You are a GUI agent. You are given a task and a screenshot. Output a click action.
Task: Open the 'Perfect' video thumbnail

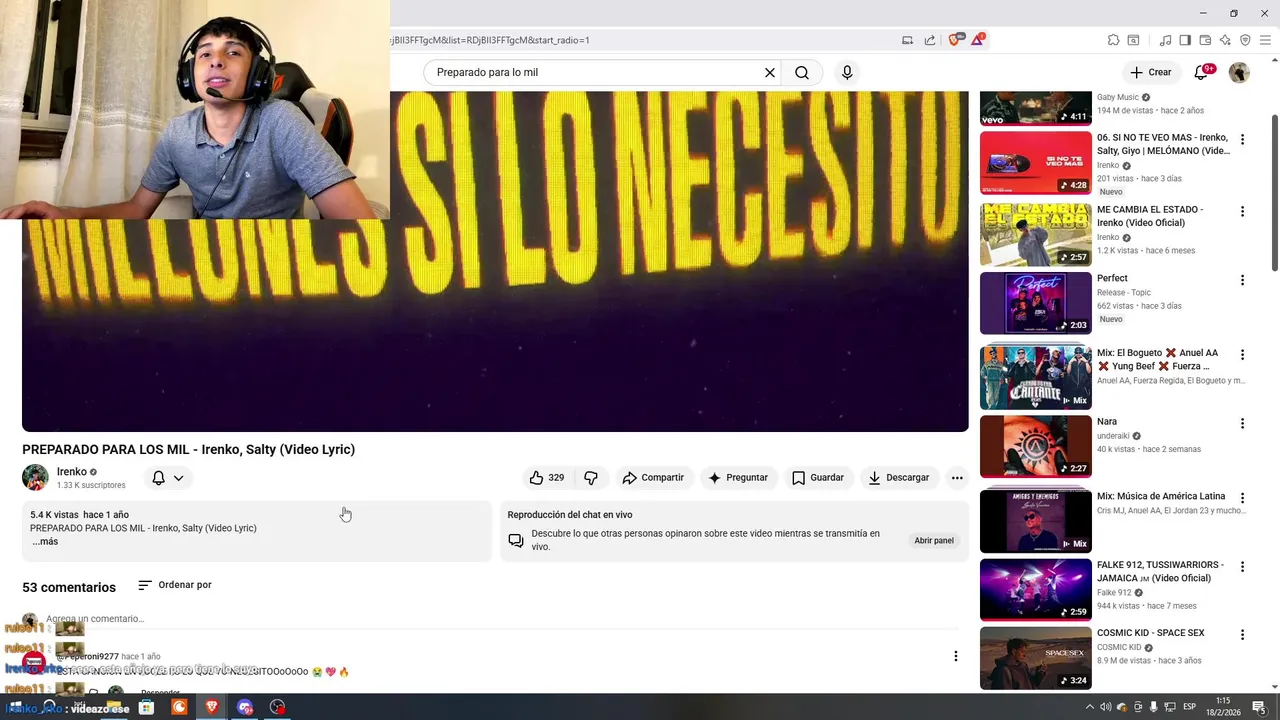click(x=1035, y=303)
